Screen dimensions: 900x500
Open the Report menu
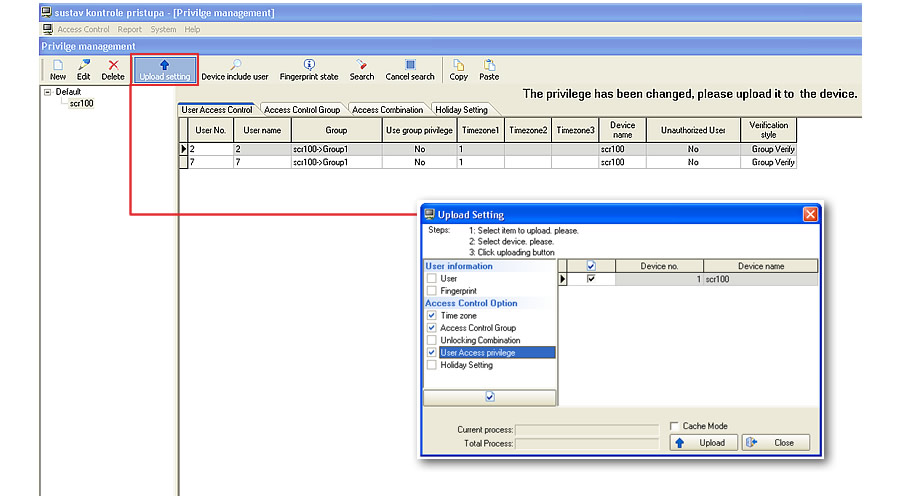pos(129,30)
